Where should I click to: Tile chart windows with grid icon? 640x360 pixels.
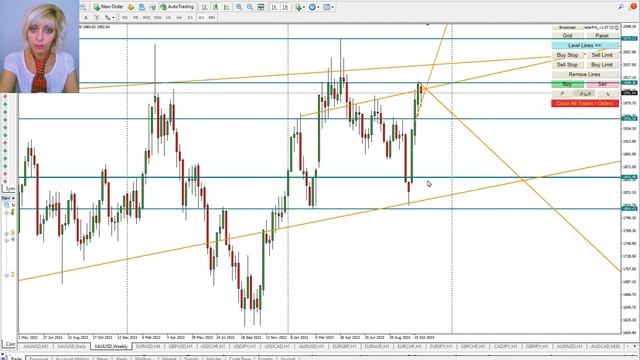point(261,7)
